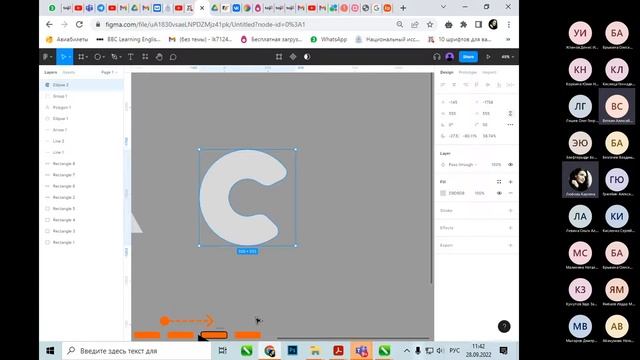This screenshot has width=640, height=360.
Task: Click the Create component icon
Action: (x=293, y=57)
